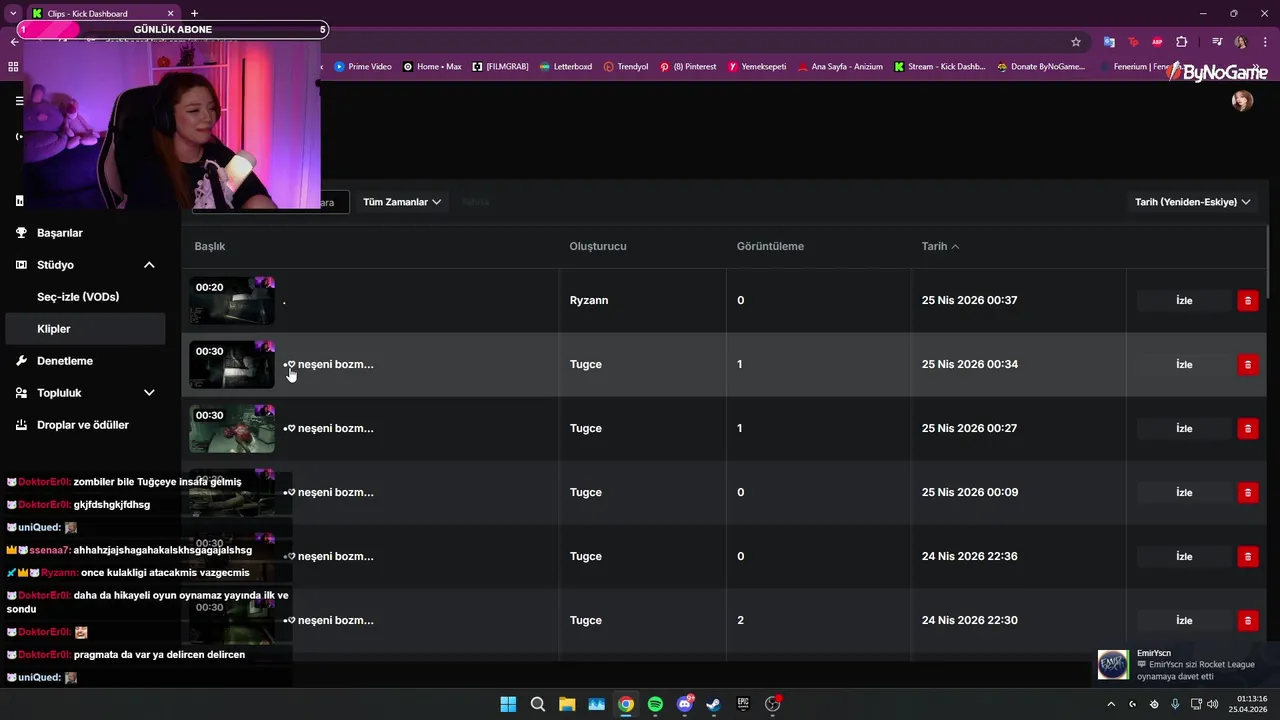Delete the clip dated 24 Nis 2026 22:36

tap(1247, 556)
